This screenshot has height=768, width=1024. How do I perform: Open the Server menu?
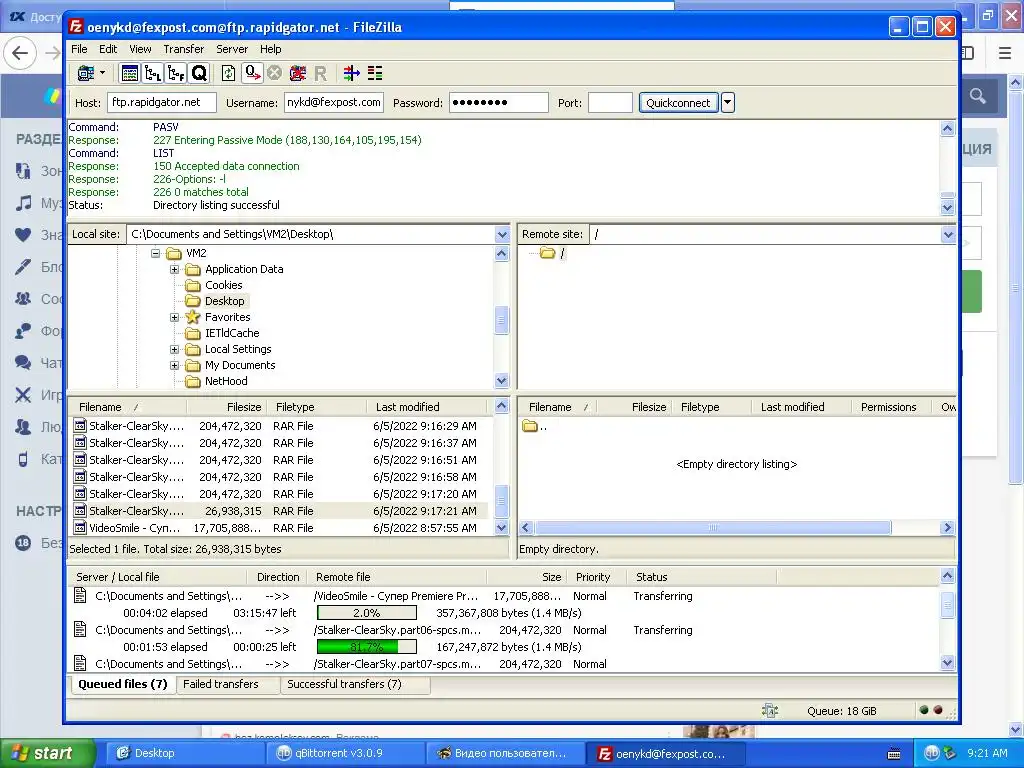[x=232, y=49]
